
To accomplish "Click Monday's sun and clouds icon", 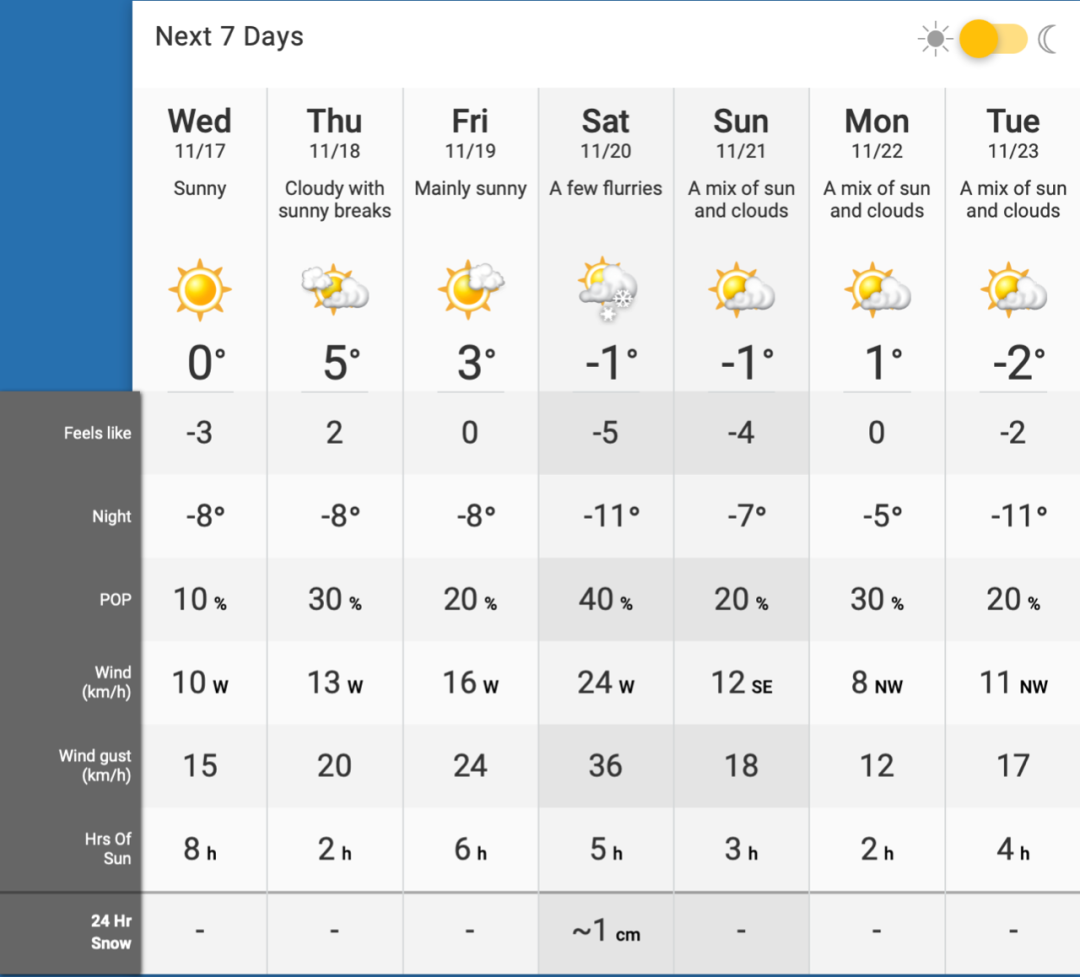I will pyautogui.click(x=877, y=290).
